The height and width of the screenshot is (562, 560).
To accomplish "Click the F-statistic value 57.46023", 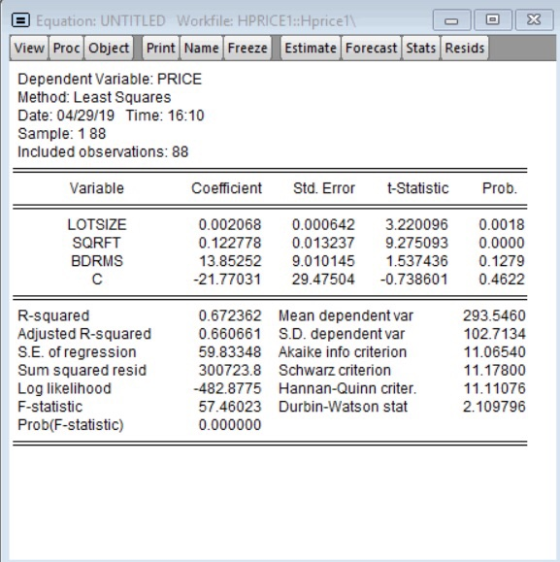I will click(x=230, y=407).
